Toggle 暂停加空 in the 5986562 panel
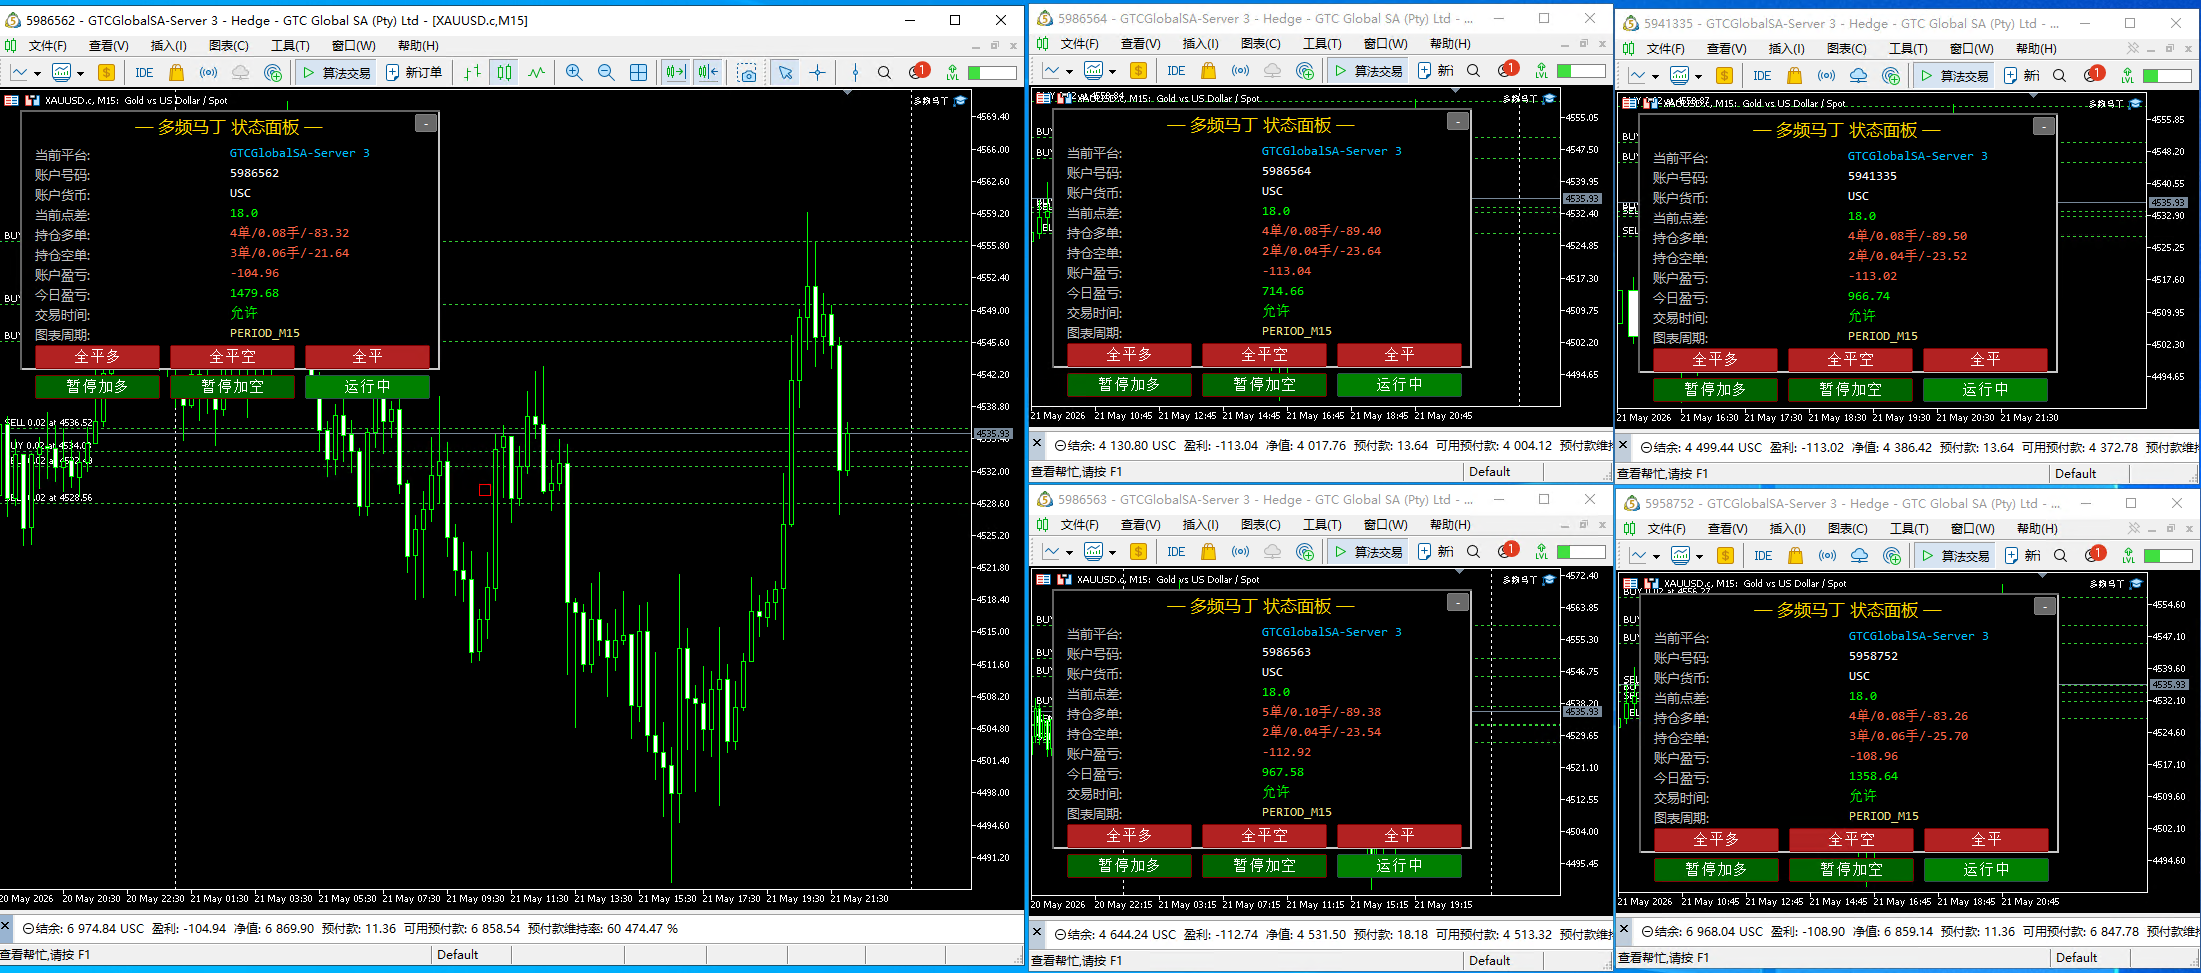Image resolution: width=2201 pixels, height=973 pixels. [x=232, y=386]
